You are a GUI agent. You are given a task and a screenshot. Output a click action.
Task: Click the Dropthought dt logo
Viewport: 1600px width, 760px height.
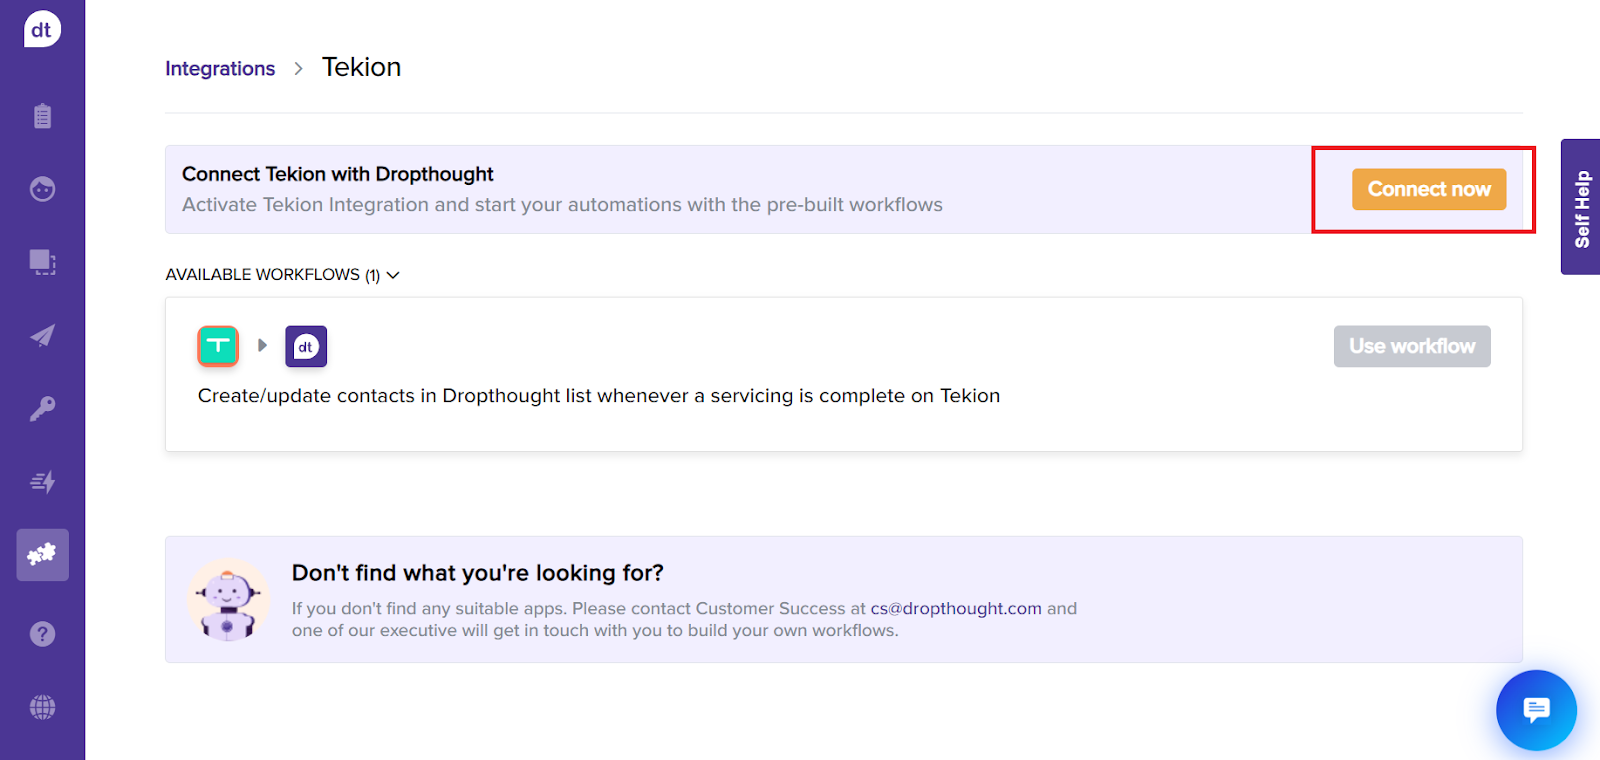click(x=42, y=30)
